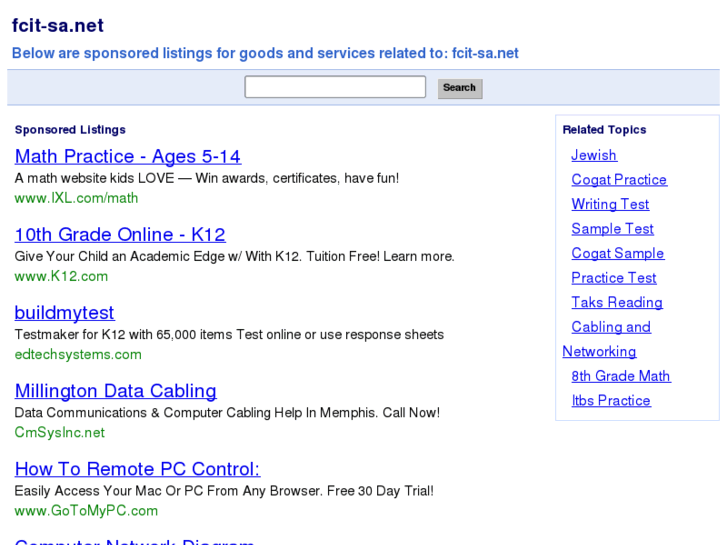Image resolution: width=727 pixels, height=545 pixels.
Task: Select the Taks Reading related topic
Action: click(x=617, y=302)
